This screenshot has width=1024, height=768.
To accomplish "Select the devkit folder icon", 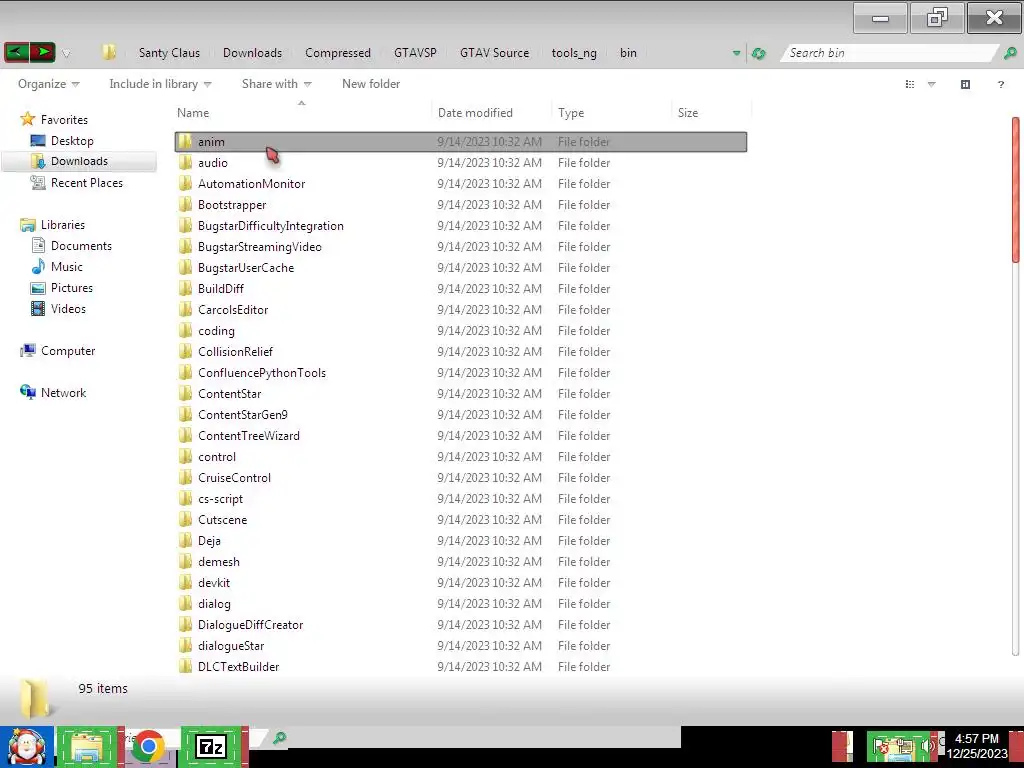I will (185, 583).
